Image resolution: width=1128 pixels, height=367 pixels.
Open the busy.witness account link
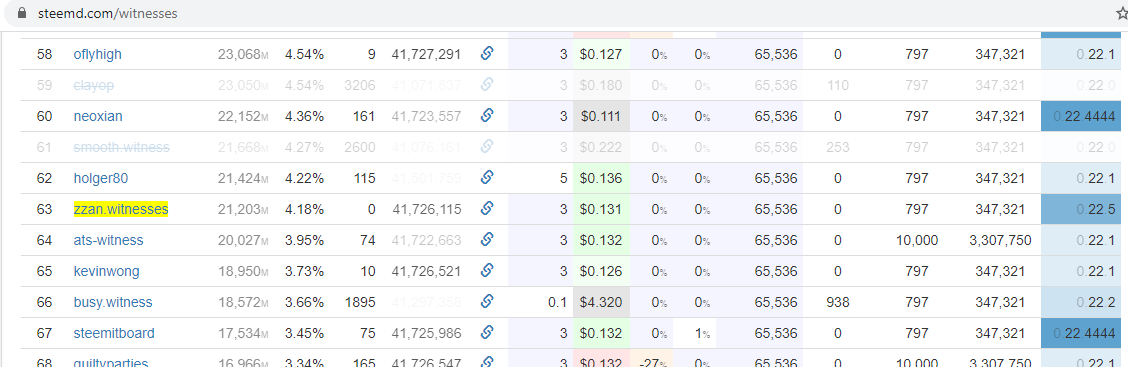coord(113,302)
